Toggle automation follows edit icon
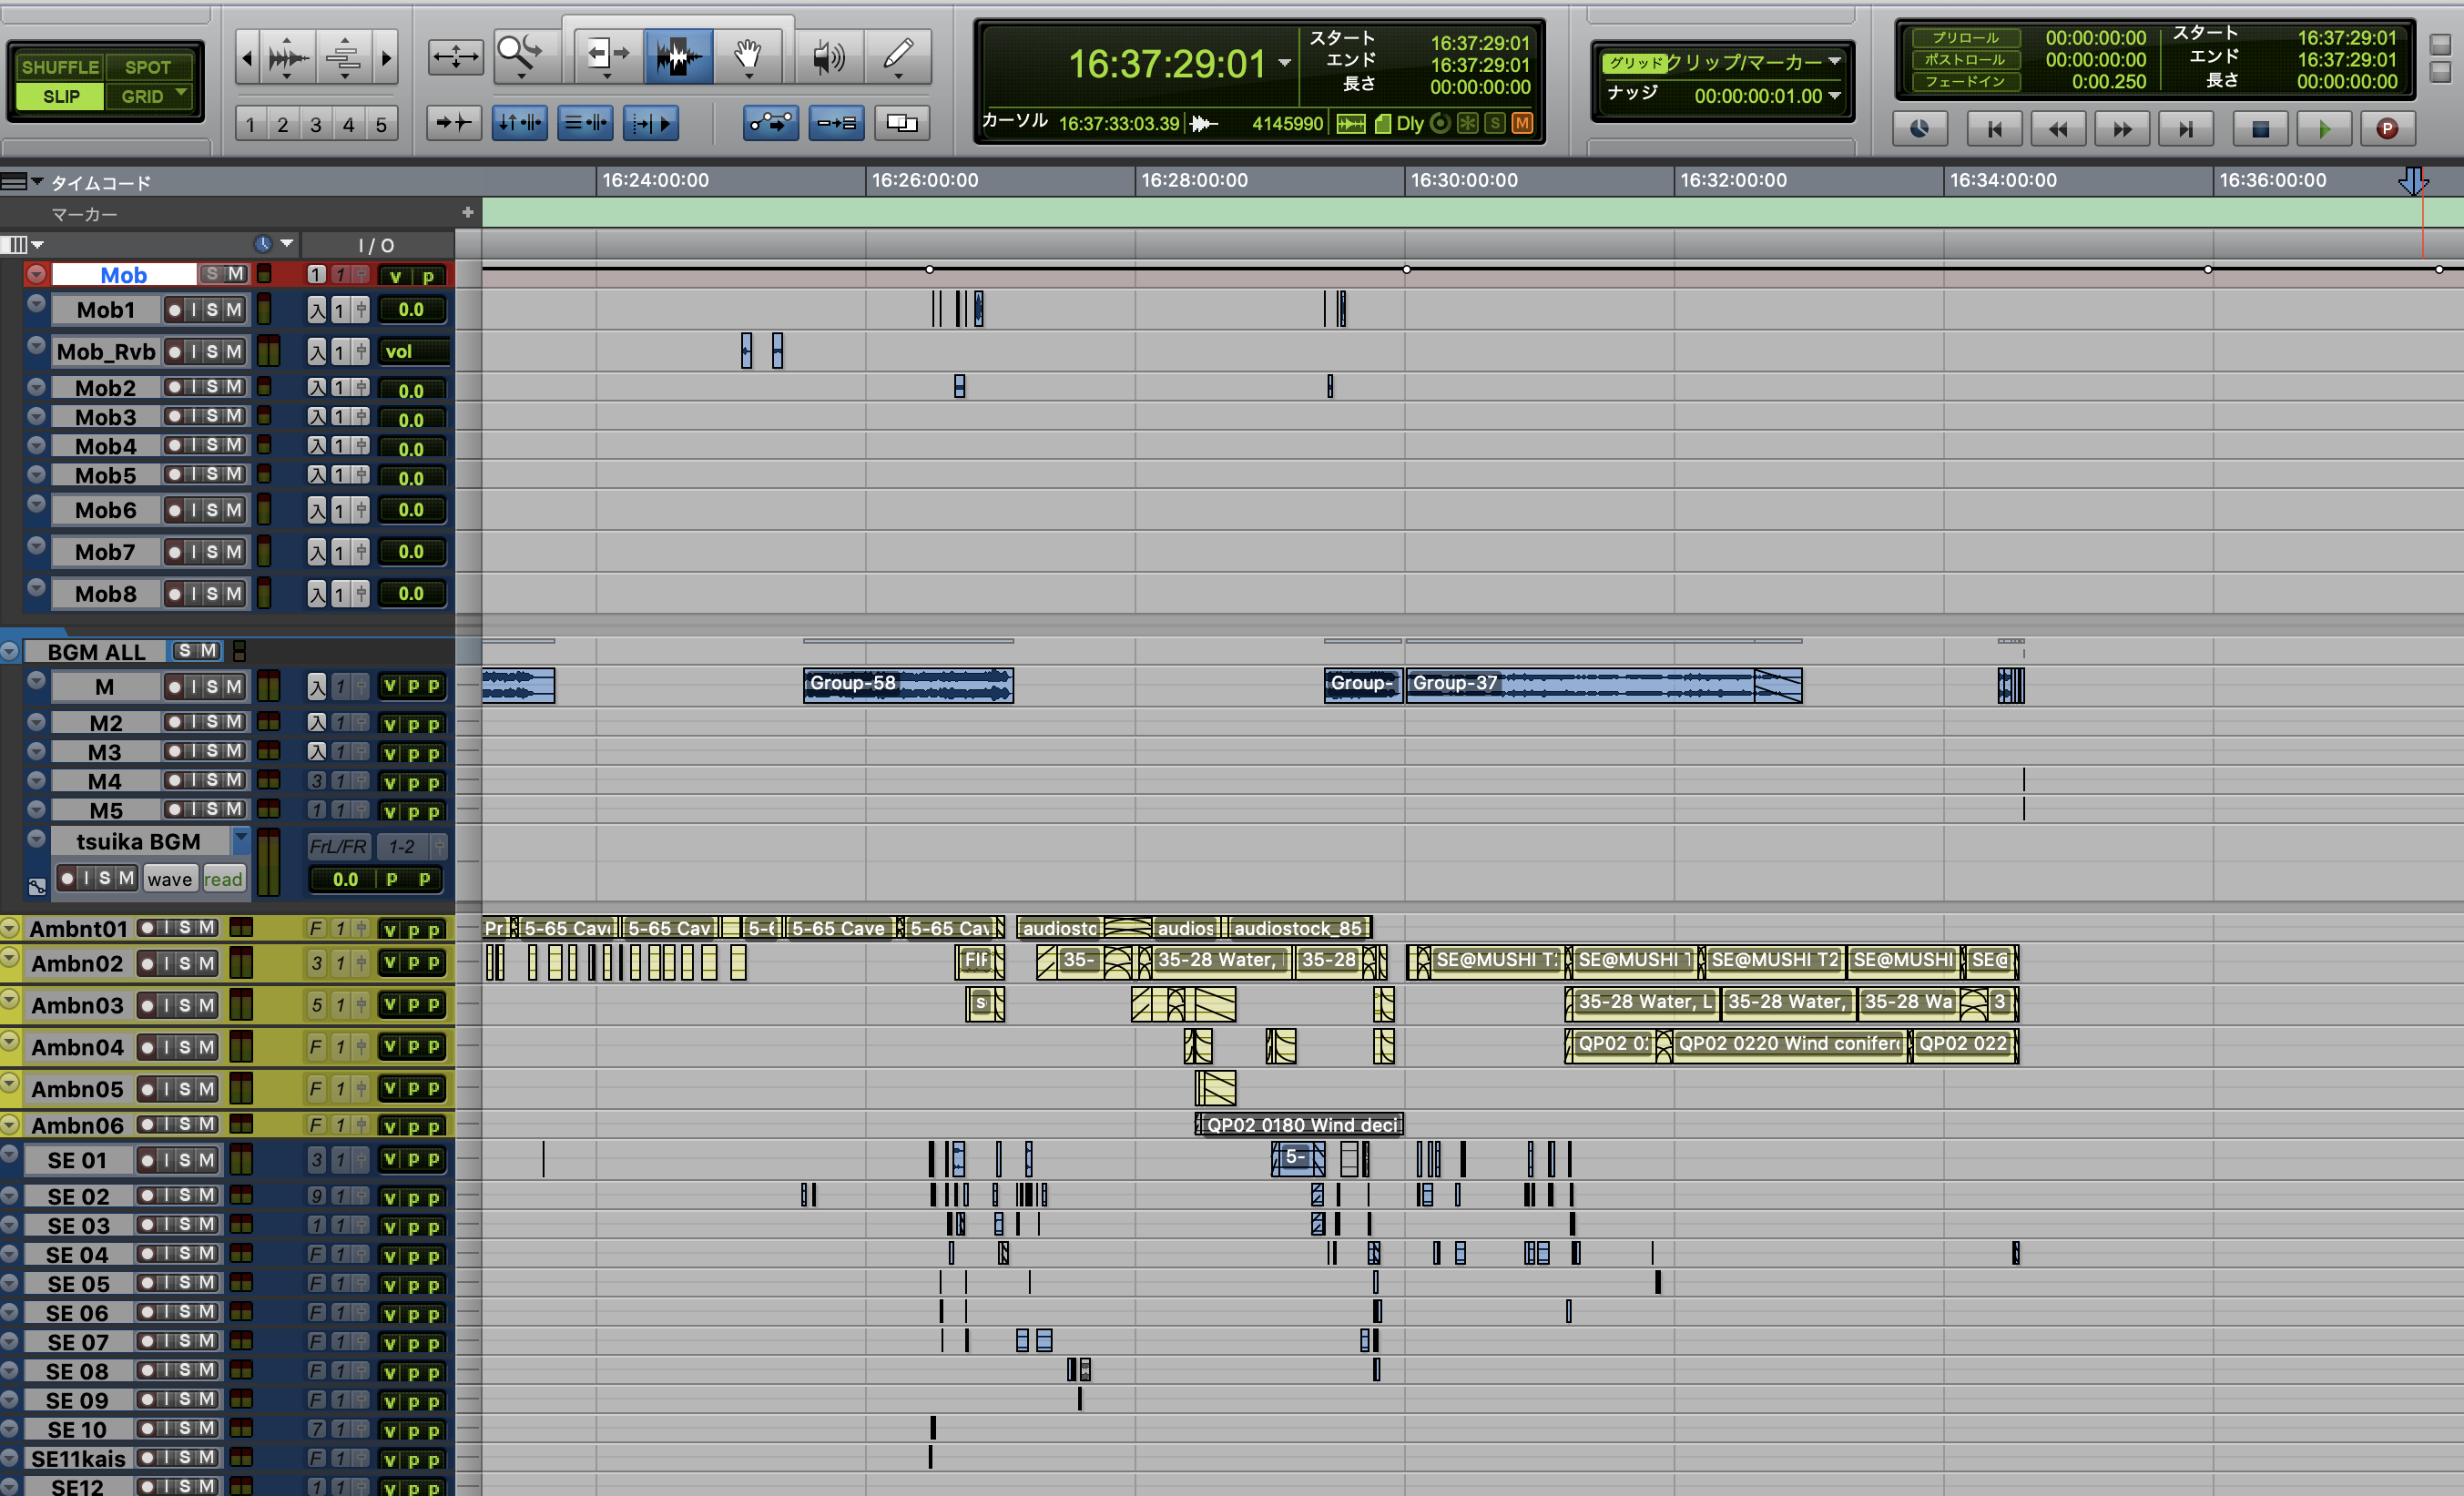The image size is (2464, 1496). [771, 123]
